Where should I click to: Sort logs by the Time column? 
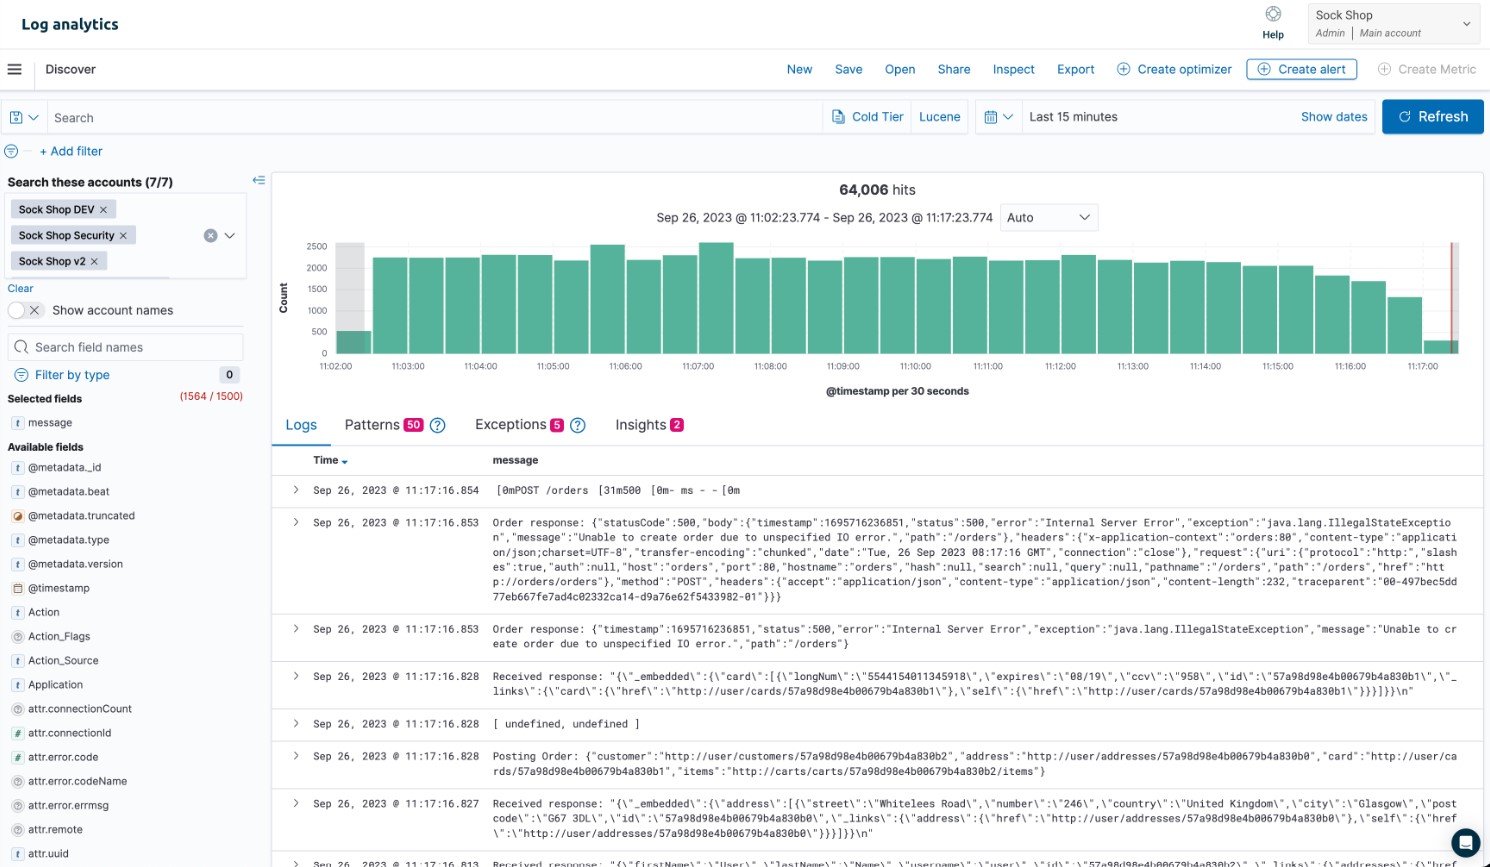click(330, 460)
